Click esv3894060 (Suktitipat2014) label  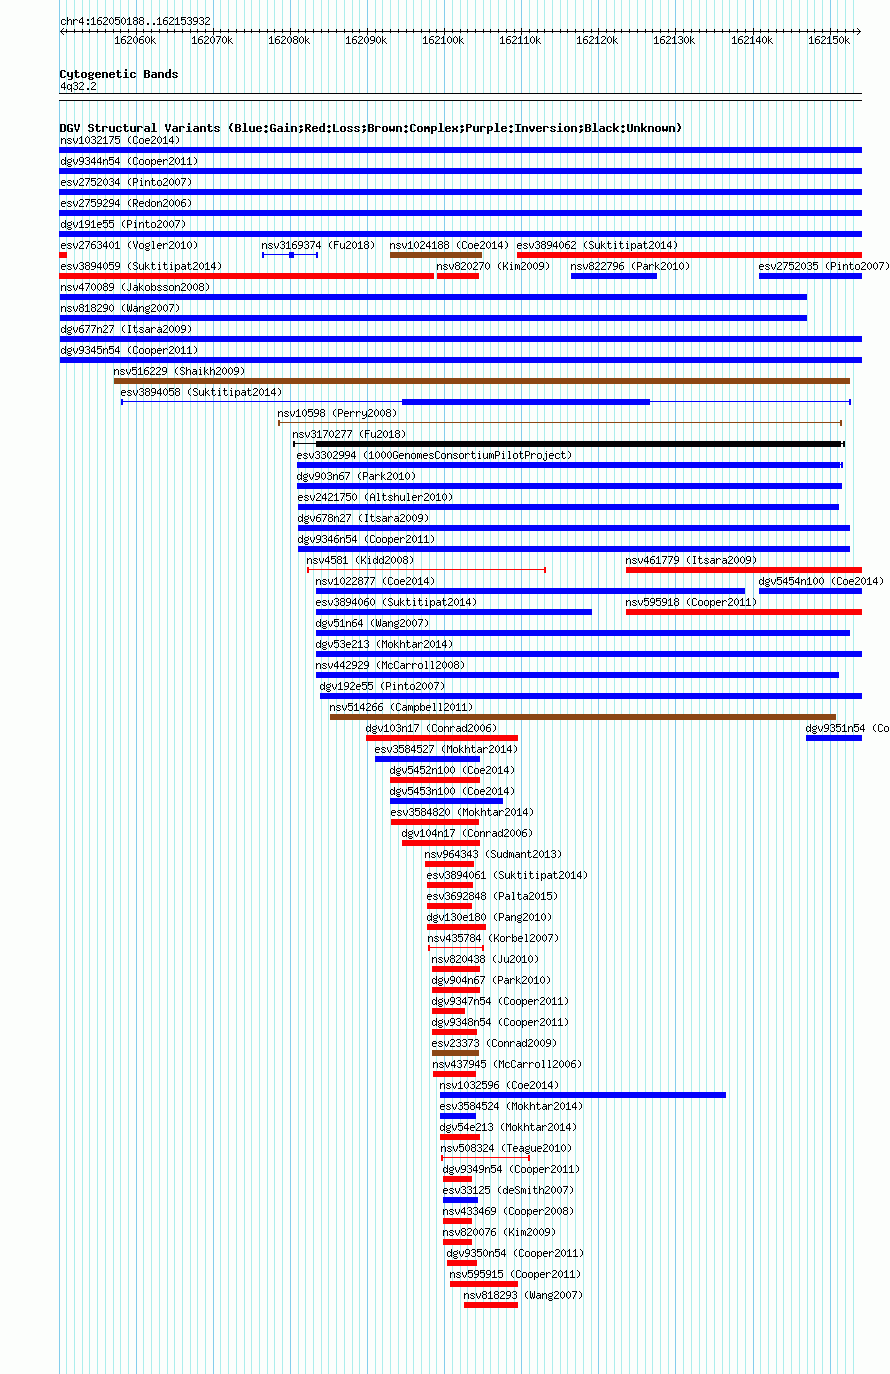click(x=396, y=602)
